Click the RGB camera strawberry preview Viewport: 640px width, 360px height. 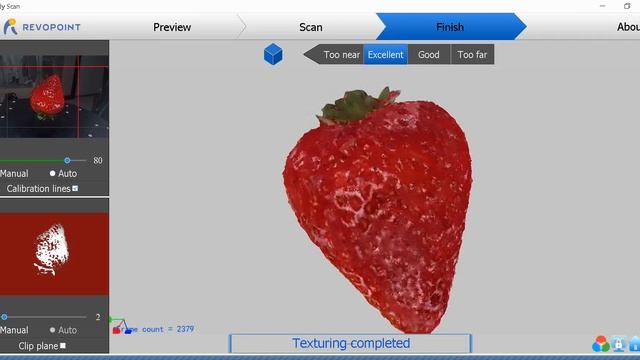(54, 97)
